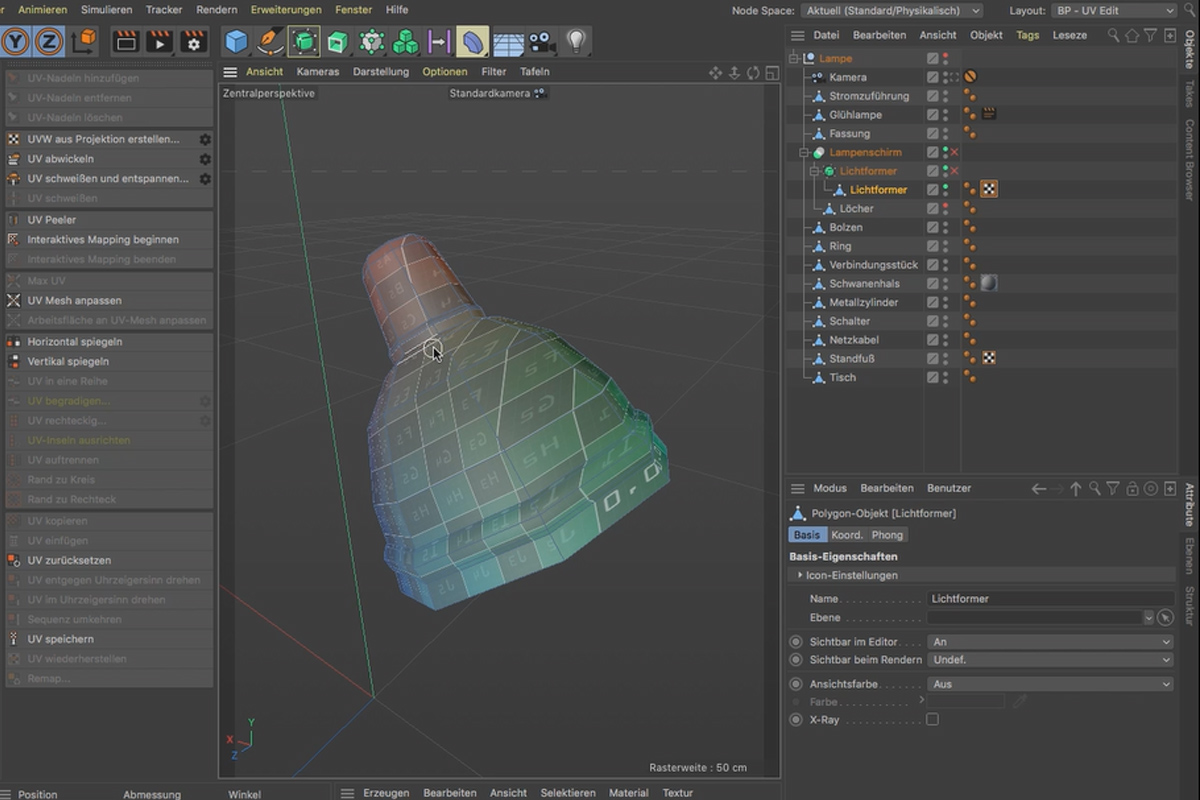The height and width of the screenshot is (800, 1200).
Task: Toggle the red X on Lampenschirm
Action: (x=955, y=152)
